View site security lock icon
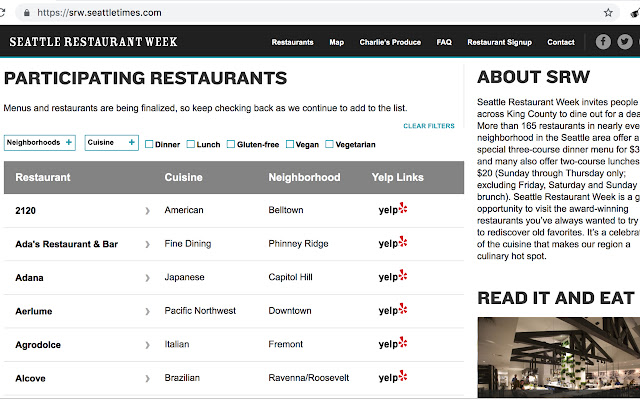The height and width of the screenshot is (400, 640). click(27, 13)
